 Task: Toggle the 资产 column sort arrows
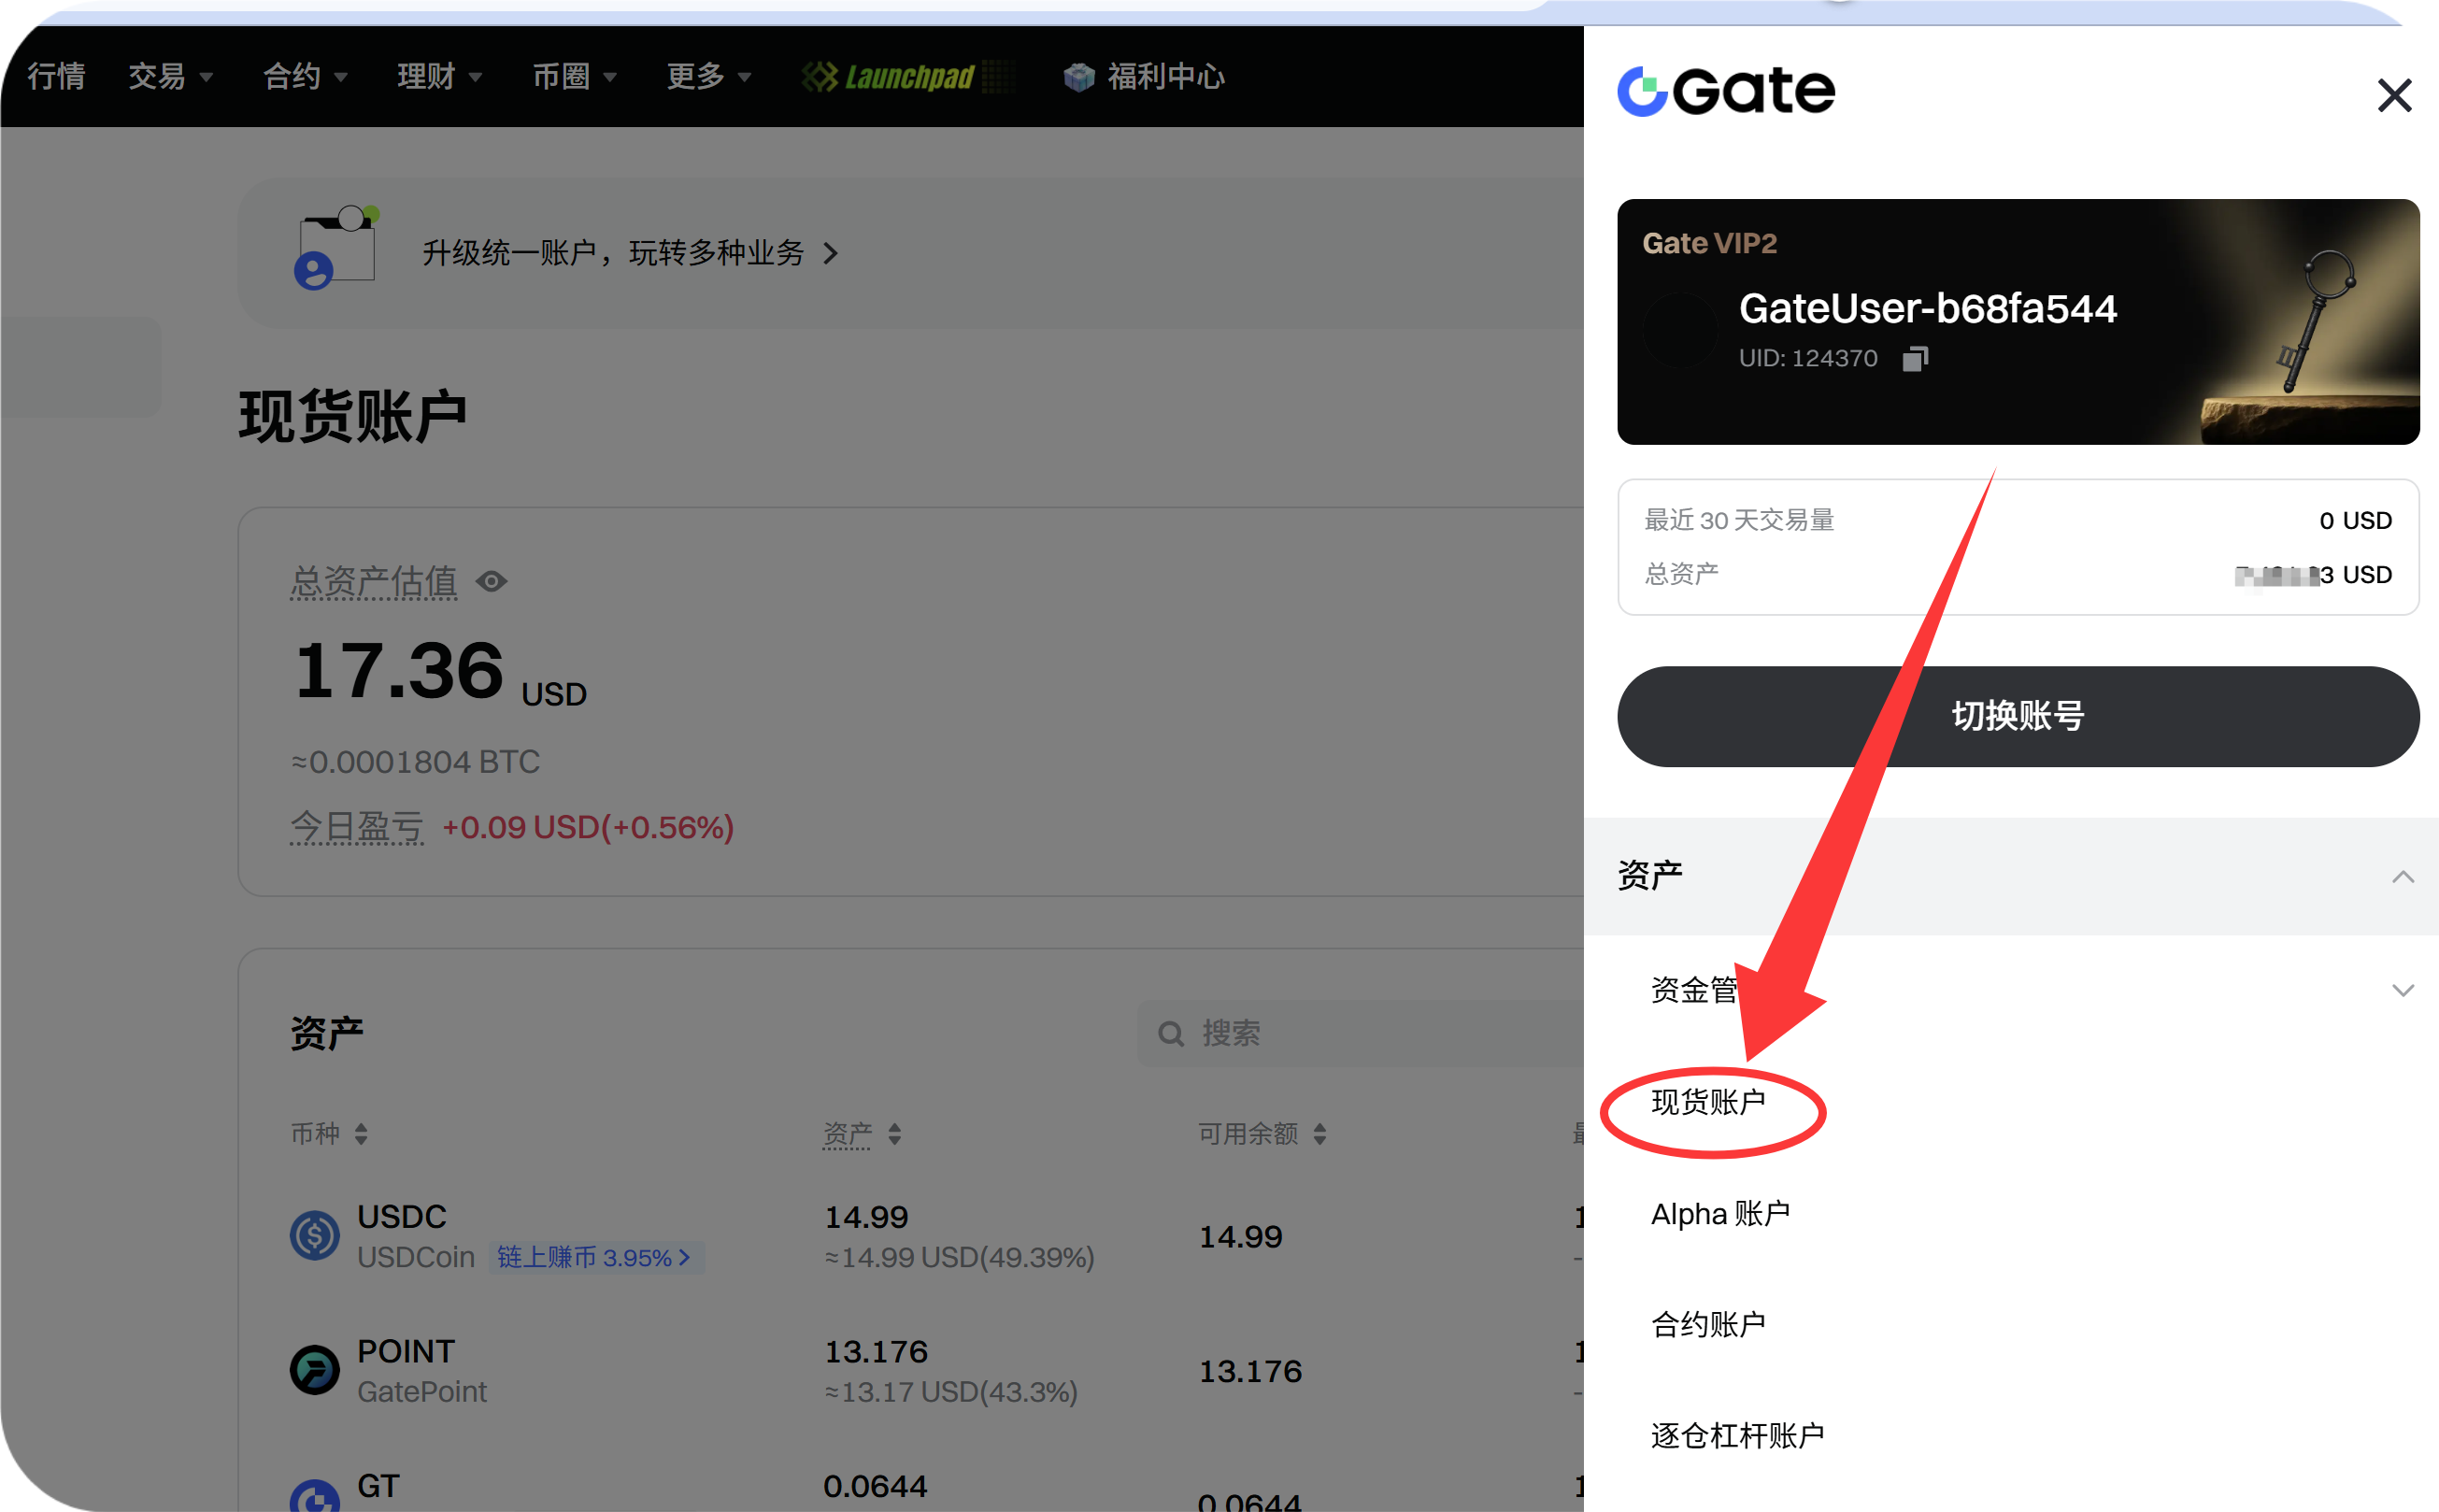895,1133
